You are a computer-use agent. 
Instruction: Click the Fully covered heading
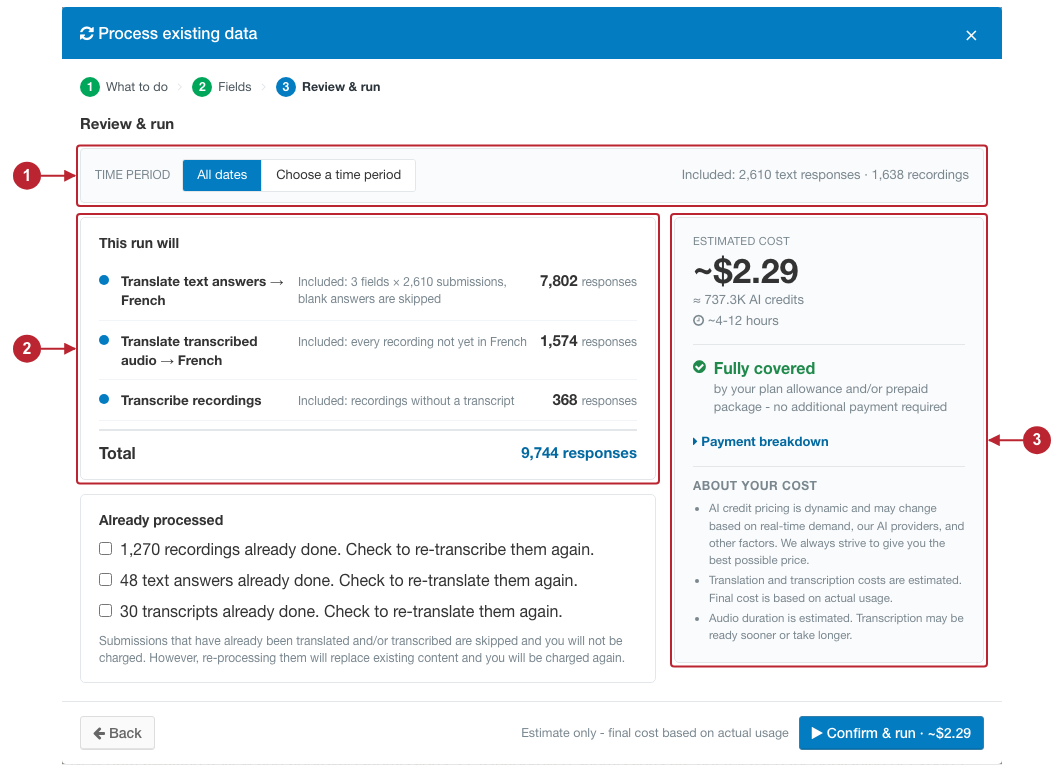click(x=764, y=368)
